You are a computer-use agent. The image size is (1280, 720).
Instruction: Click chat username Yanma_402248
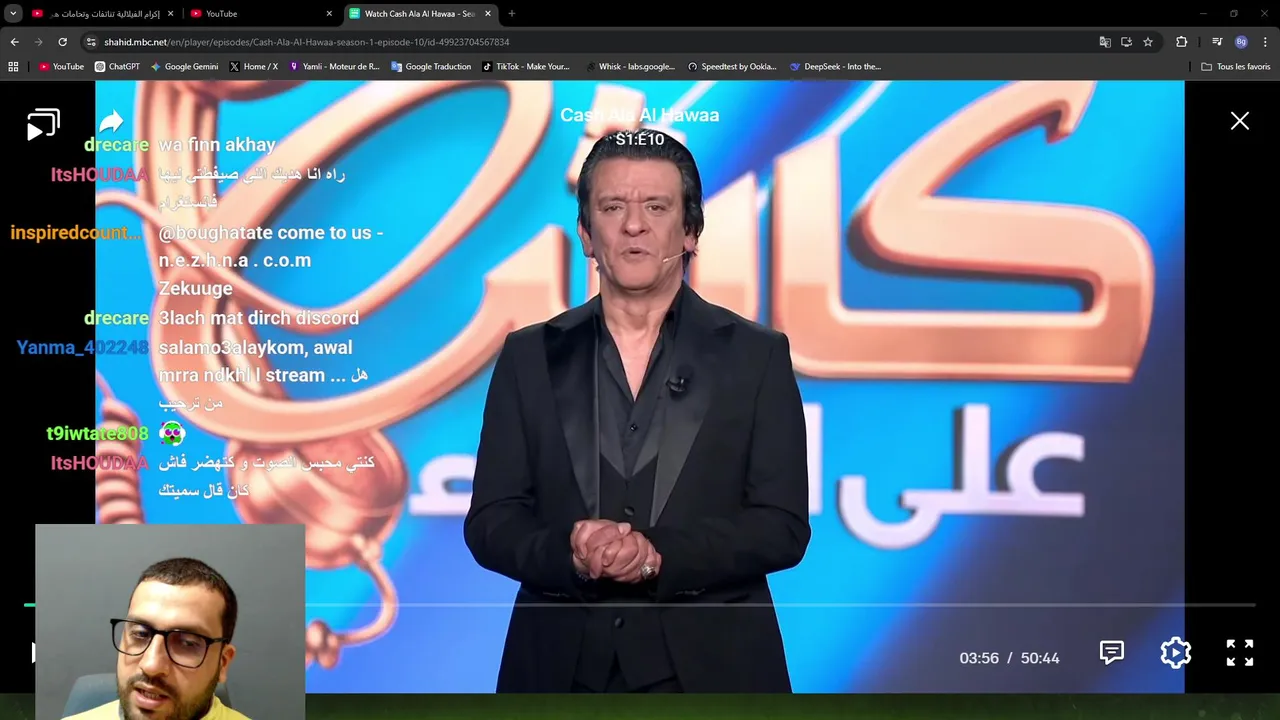coord(82,347)
